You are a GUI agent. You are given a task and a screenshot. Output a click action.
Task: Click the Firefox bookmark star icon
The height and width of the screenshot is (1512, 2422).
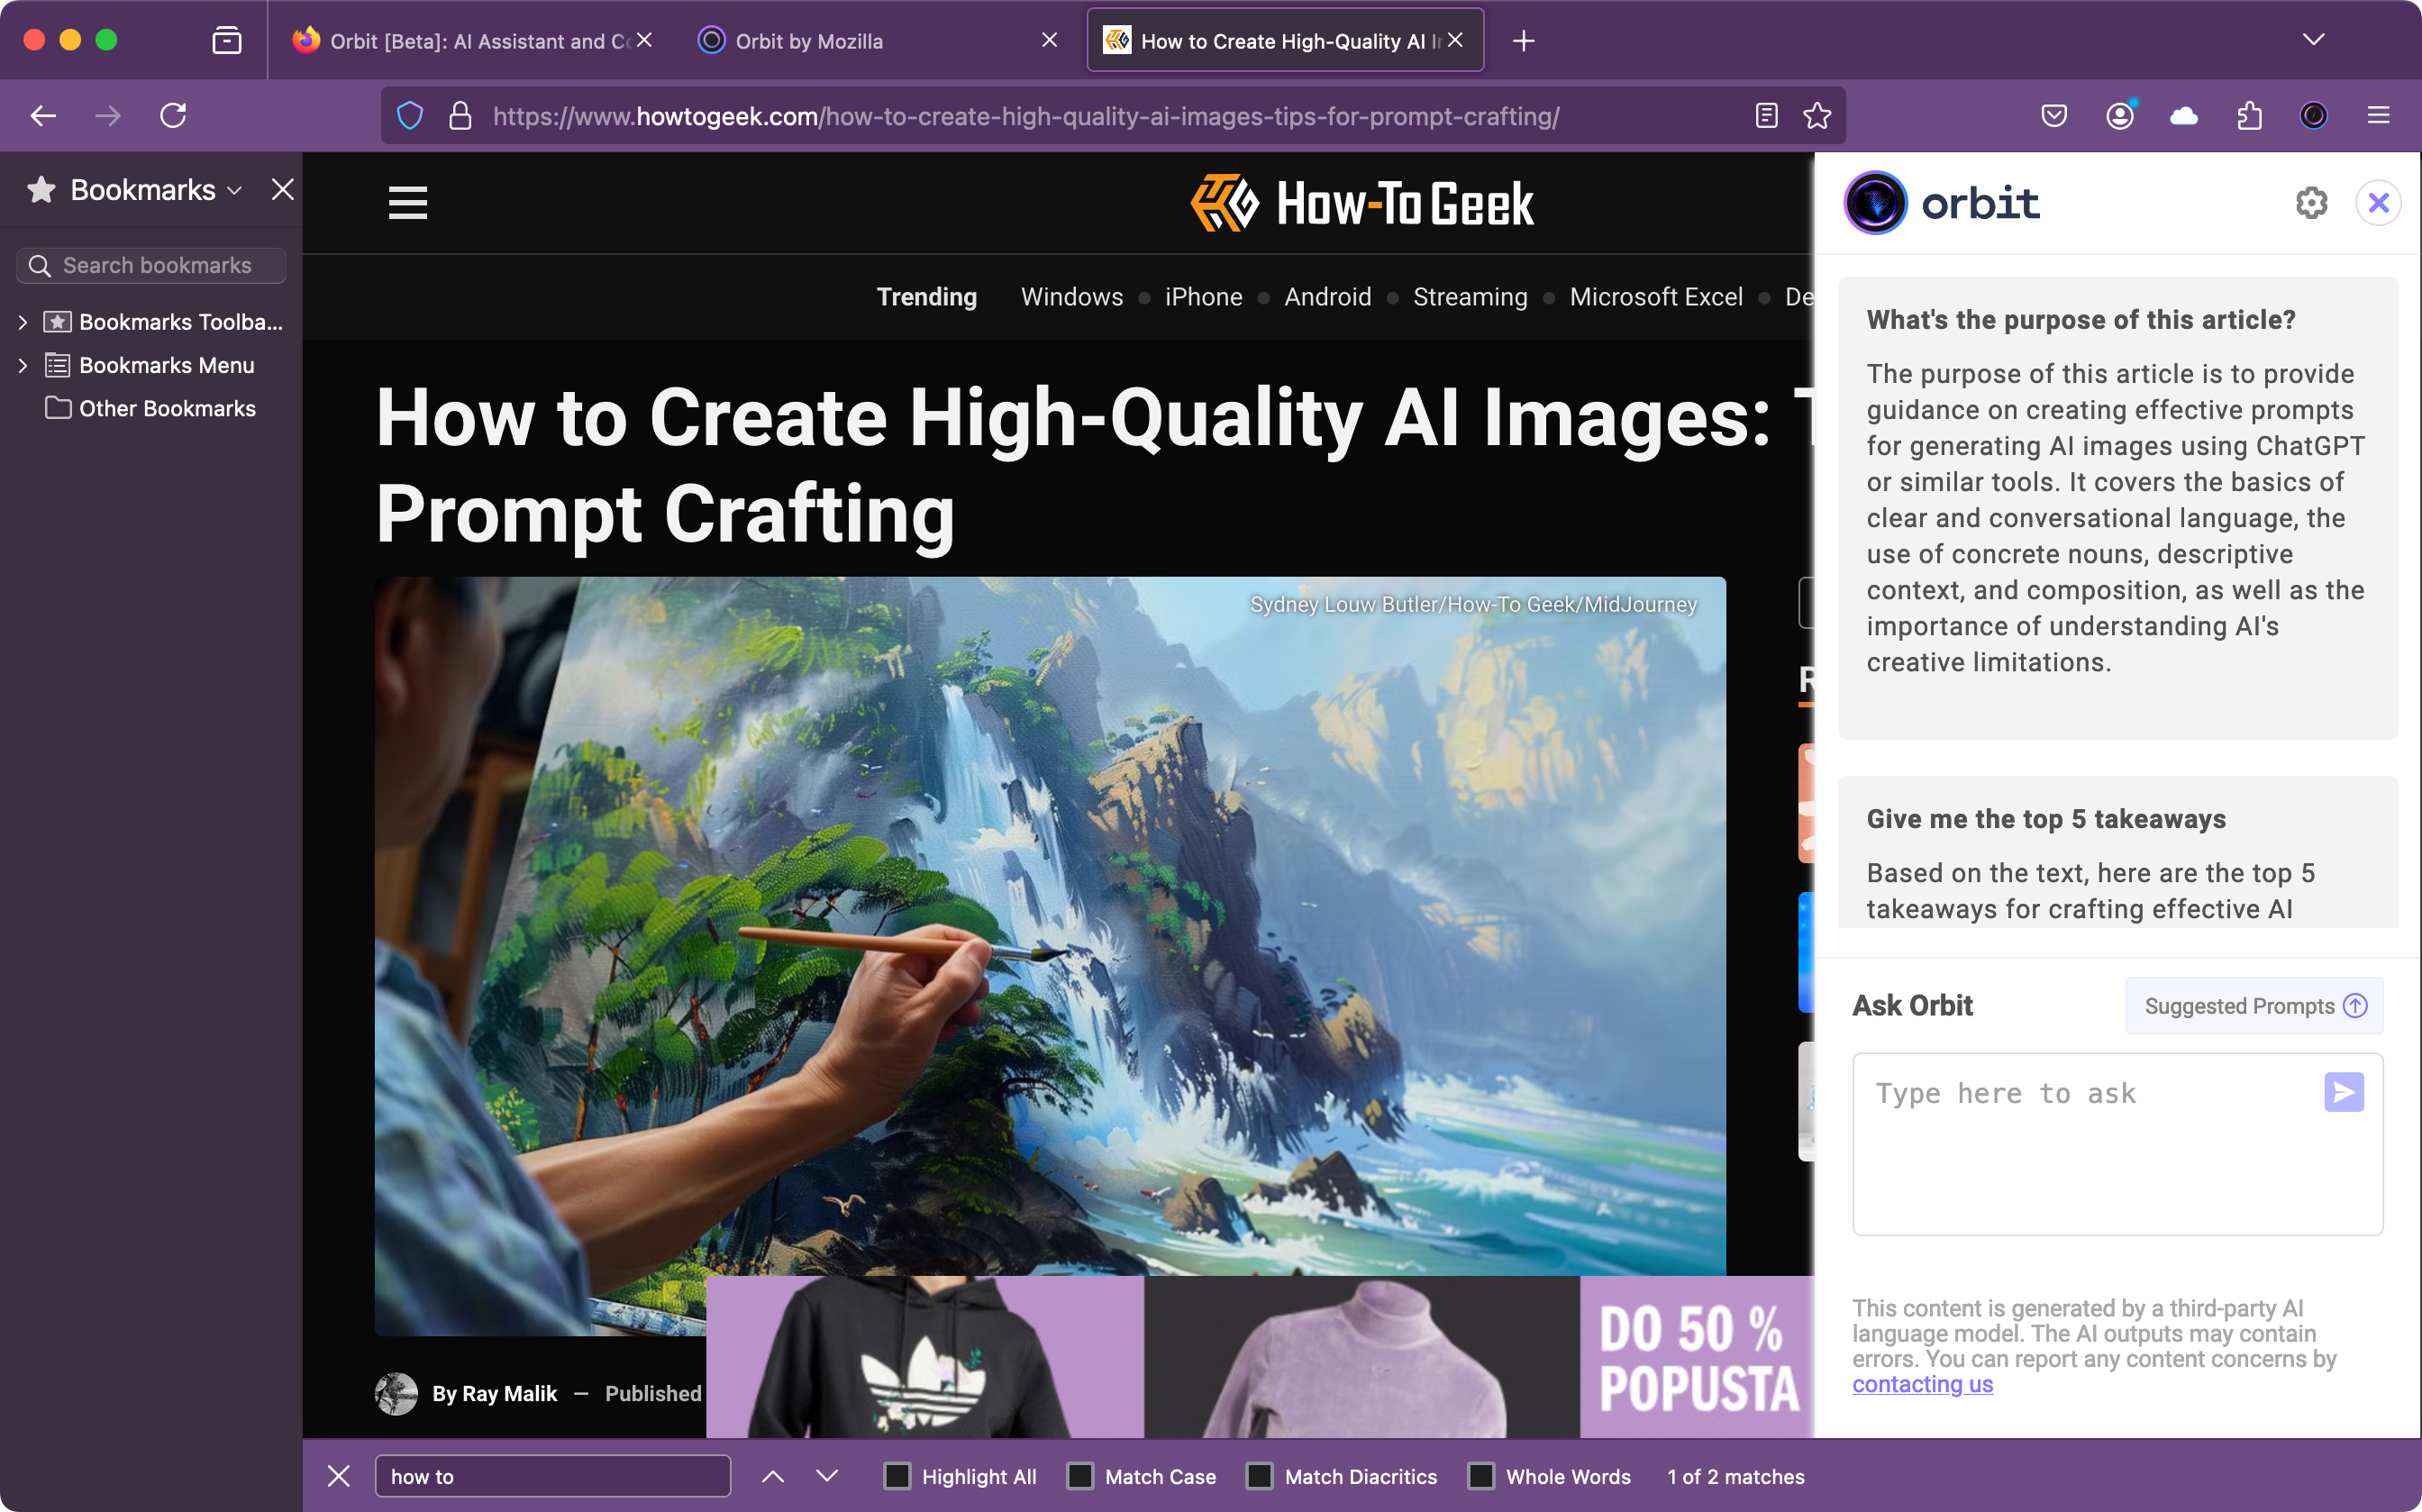pos(1817,117)
